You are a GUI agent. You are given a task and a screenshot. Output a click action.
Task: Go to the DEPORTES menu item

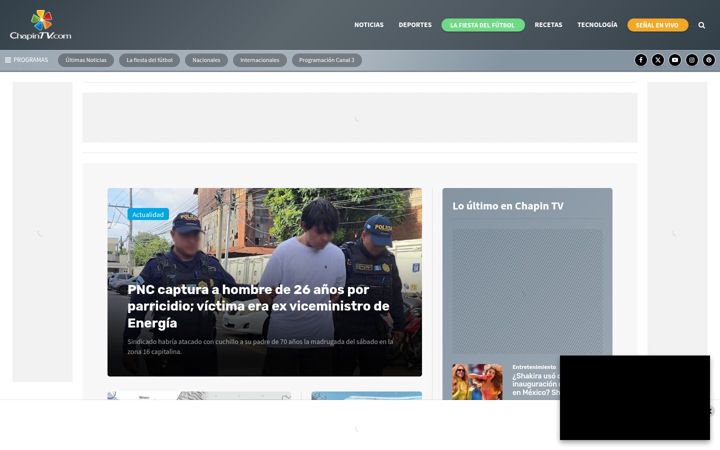(x=415, y=25)
